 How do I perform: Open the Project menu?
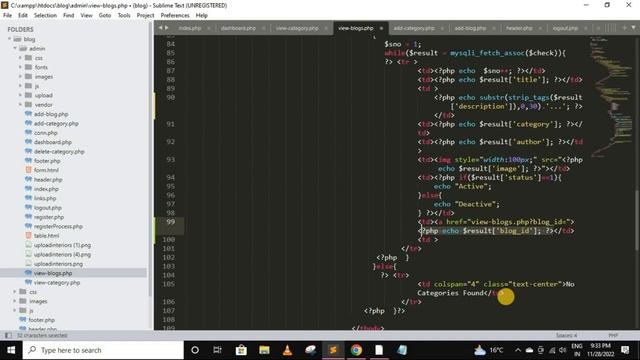145,16
